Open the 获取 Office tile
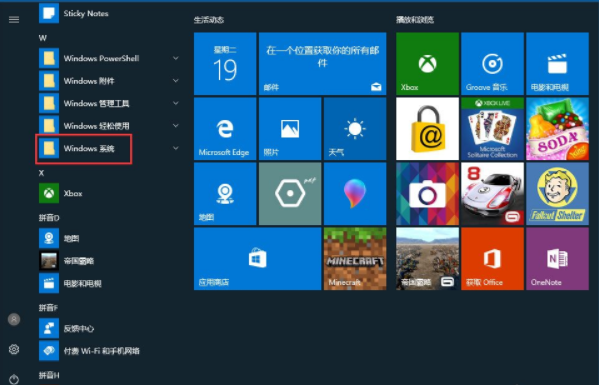The width and height of the screenshot is (600, 385). [492, 259]
